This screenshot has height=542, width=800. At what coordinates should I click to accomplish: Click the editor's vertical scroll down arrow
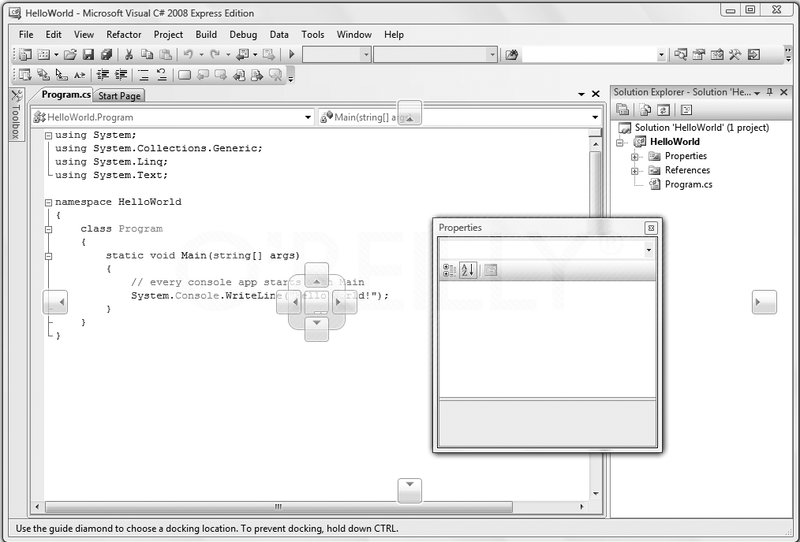click(595, 494)
